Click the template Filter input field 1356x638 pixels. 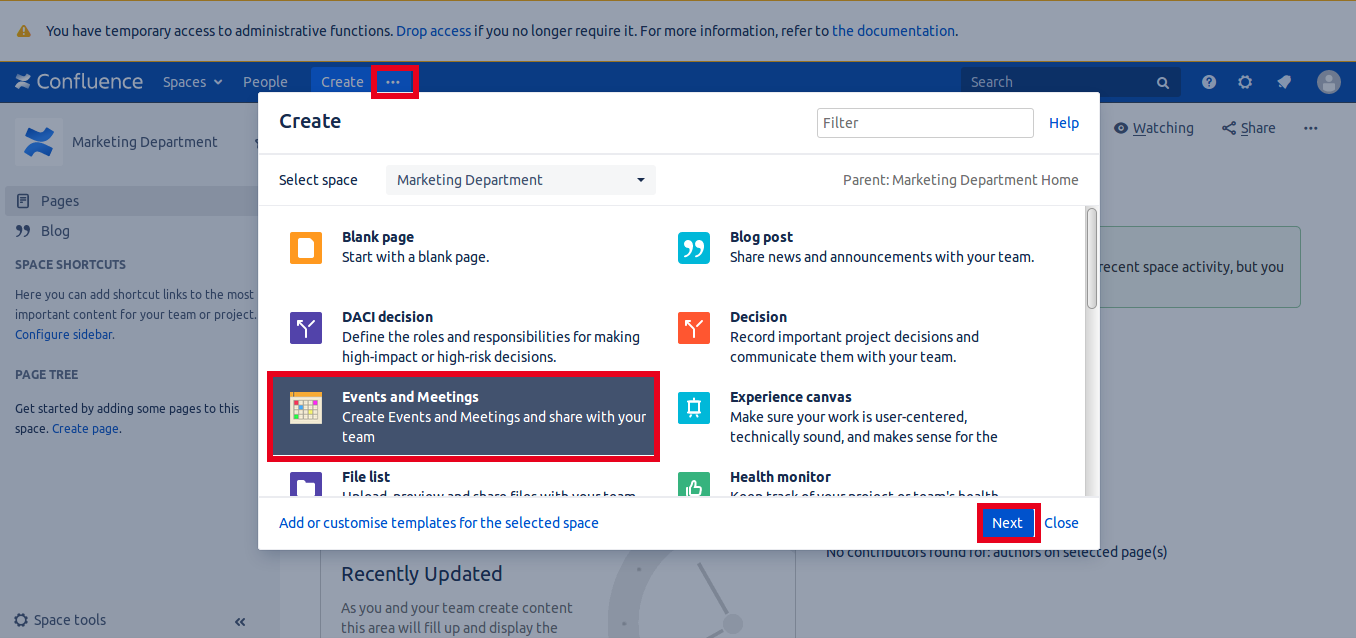coord(925,123)
